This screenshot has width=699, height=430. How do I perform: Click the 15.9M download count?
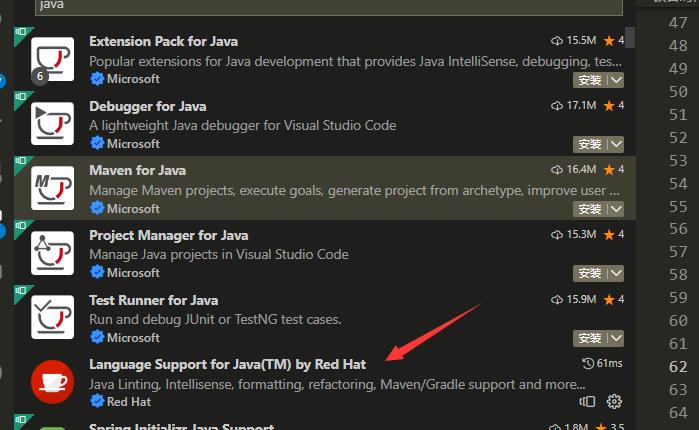pyautogui.click(x=581, y=299)
